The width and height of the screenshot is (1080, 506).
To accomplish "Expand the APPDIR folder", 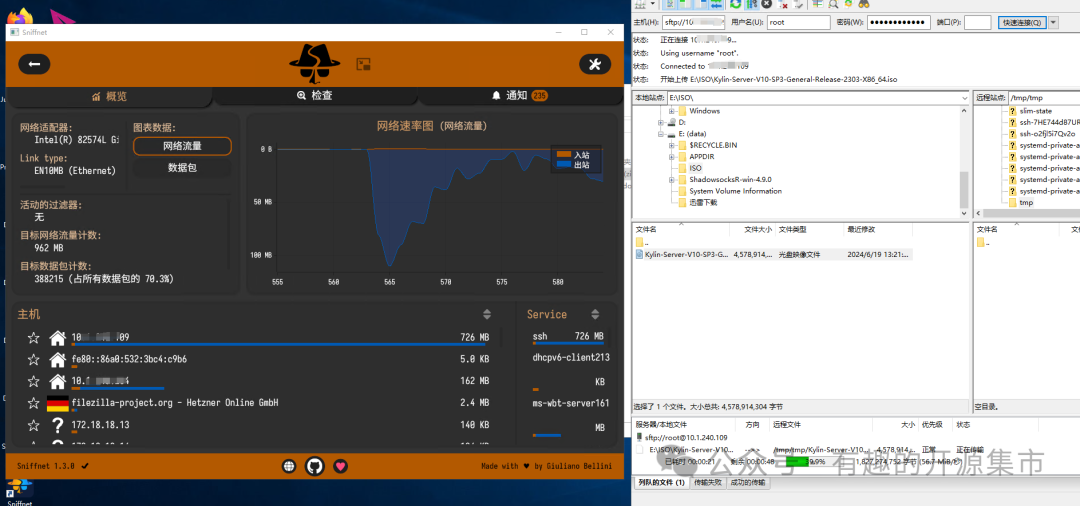I will click(x=672, y=156).
